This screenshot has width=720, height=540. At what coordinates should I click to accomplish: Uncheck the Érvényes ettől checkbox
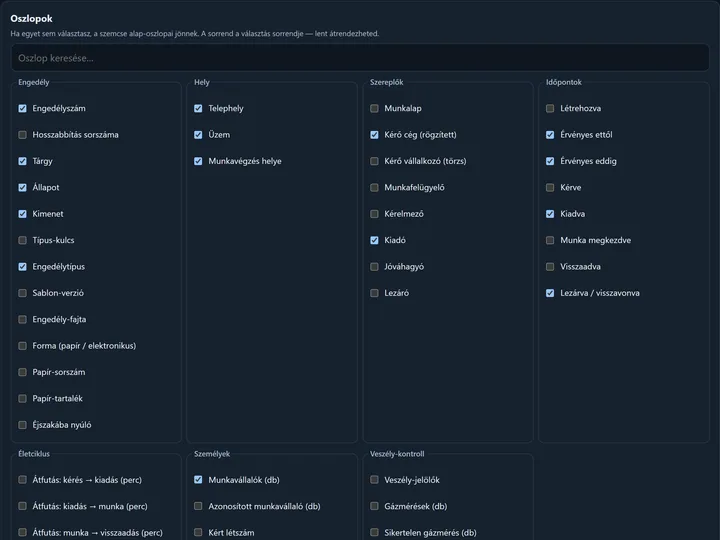550,135
